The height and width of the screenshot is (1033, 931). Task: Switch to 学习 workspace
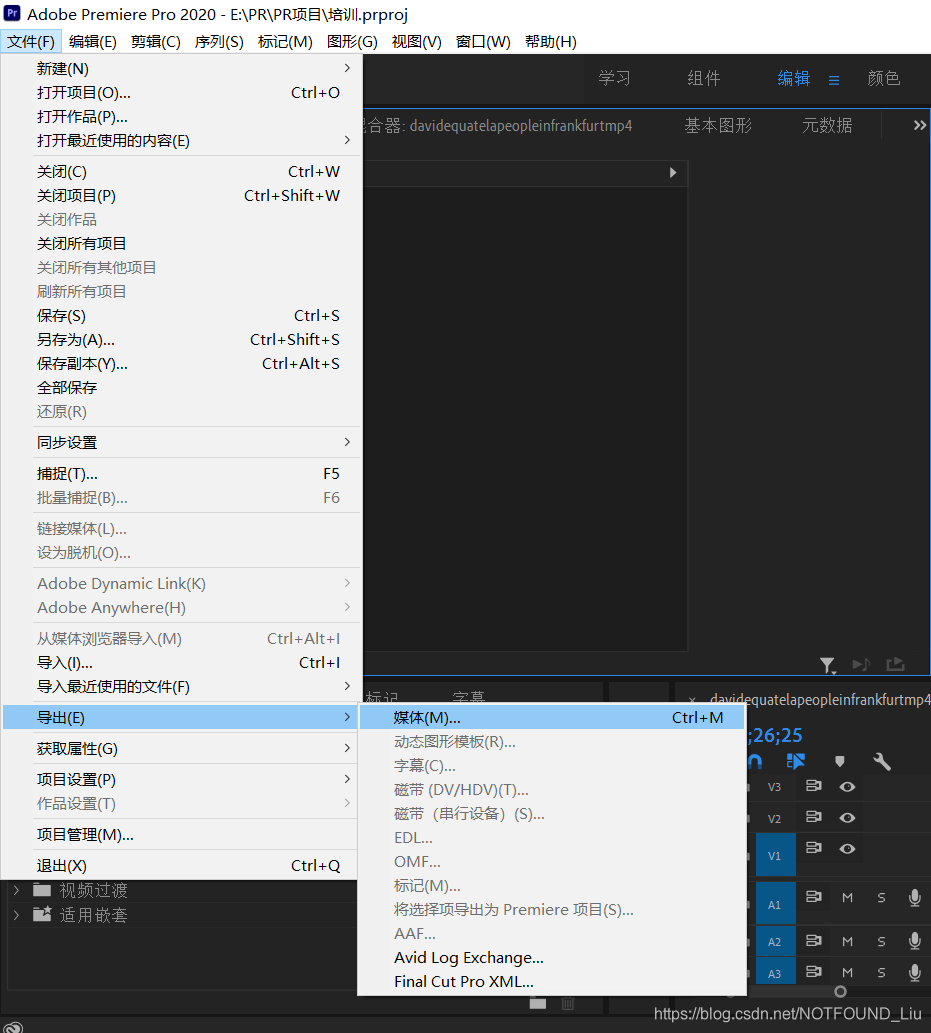click(x=614, y=78)
